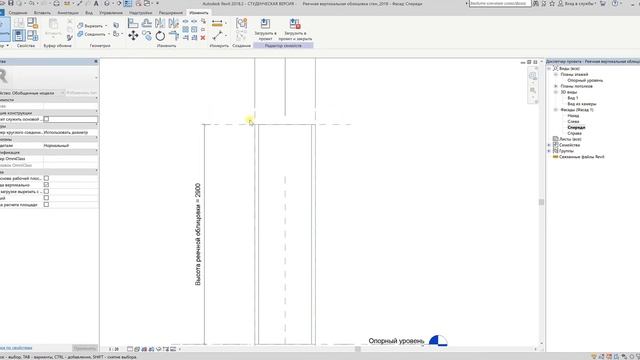Viewport: 640px width, 360px height.
Task: Collapse the 'Фасады (Фасад 1)' tree node
Action: (556, 110)
